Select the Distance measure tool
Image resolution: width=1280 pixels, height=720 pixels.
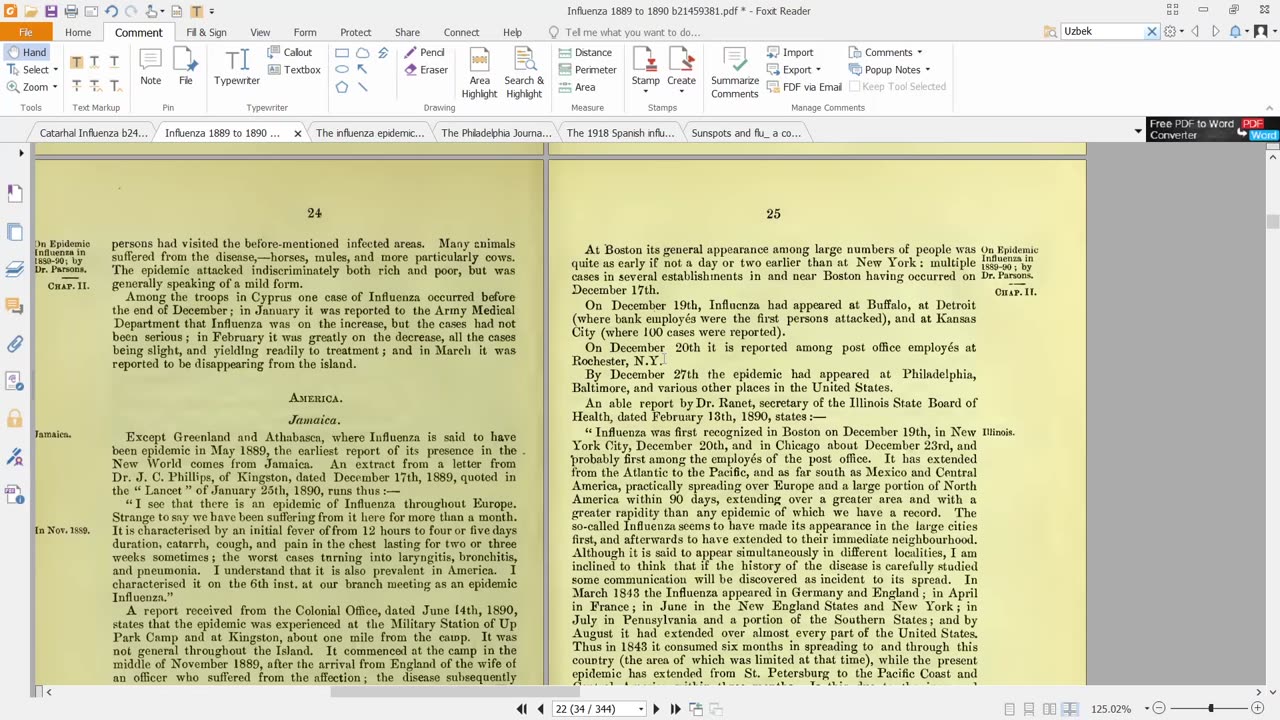click(x=585, y=52)
